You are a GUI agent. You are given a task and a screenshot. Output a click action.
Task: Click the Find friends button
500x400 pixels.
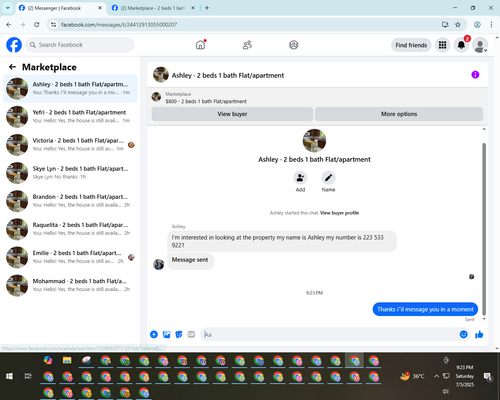point(411,45)
